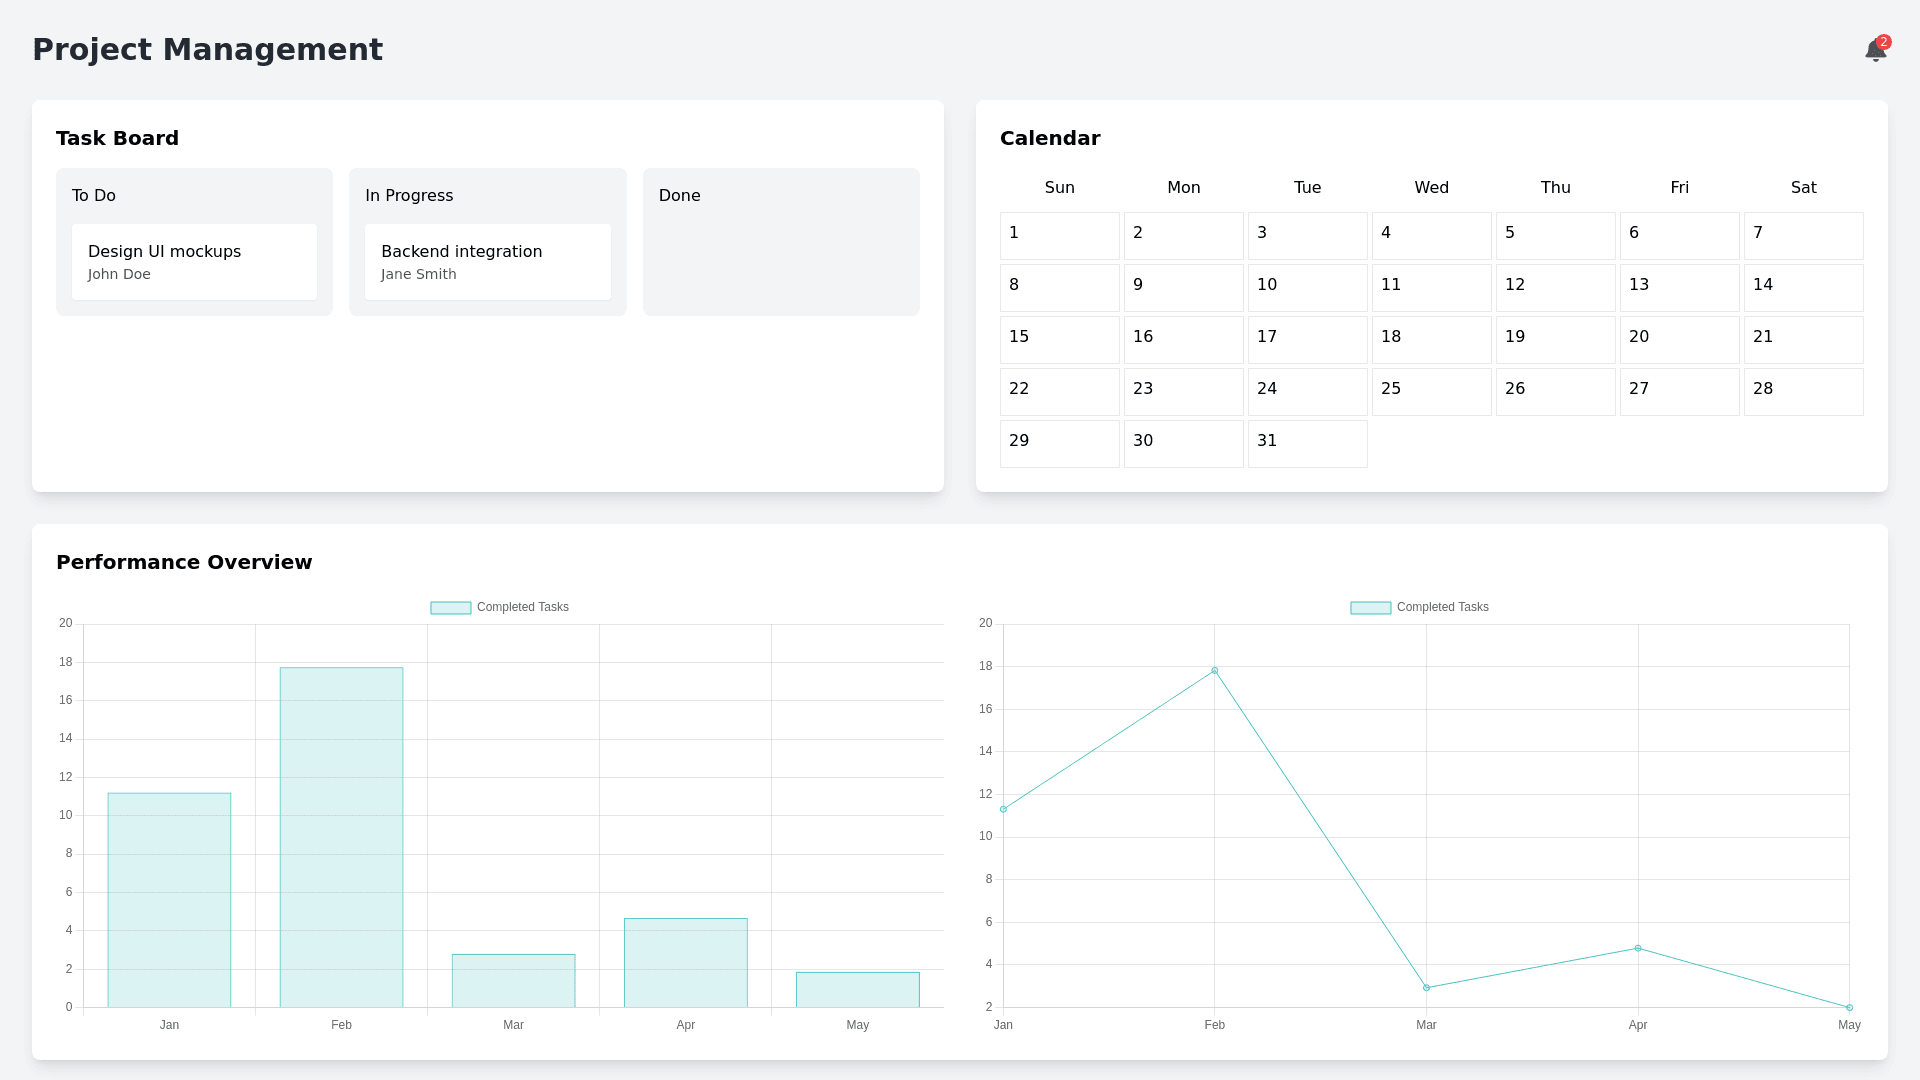Click the empty Done column

(781, 260)
